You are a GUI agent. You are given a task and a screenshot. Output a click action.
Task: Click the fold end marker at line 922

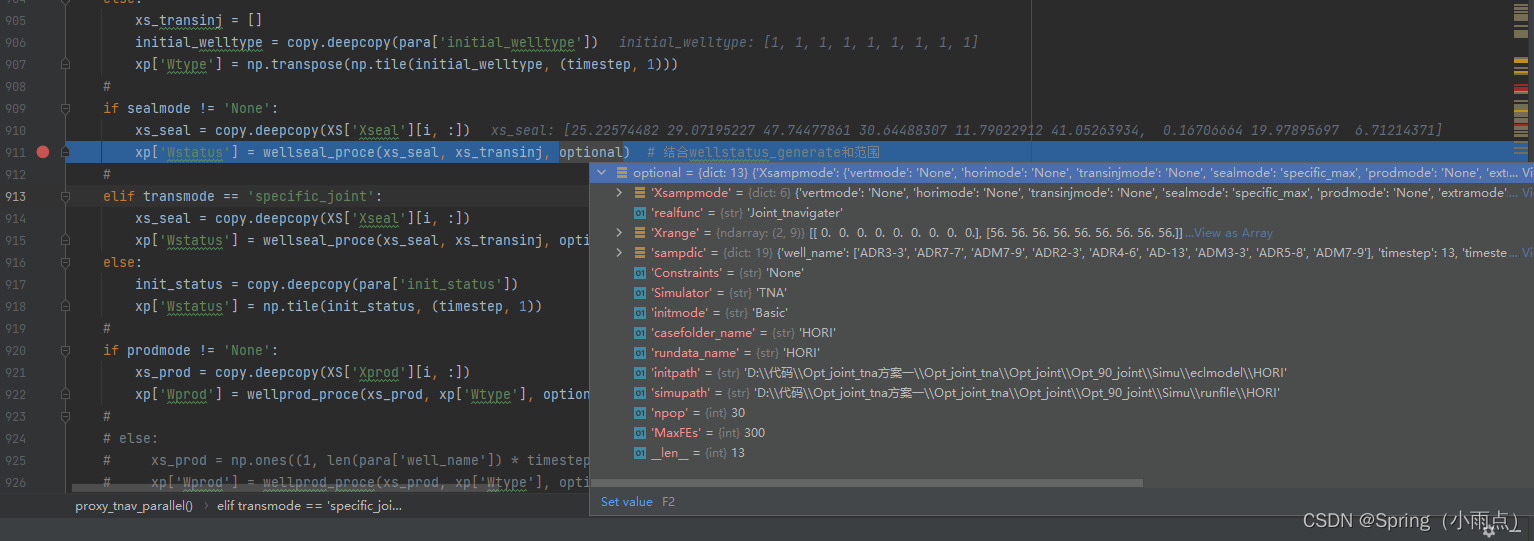coord(66,394)
